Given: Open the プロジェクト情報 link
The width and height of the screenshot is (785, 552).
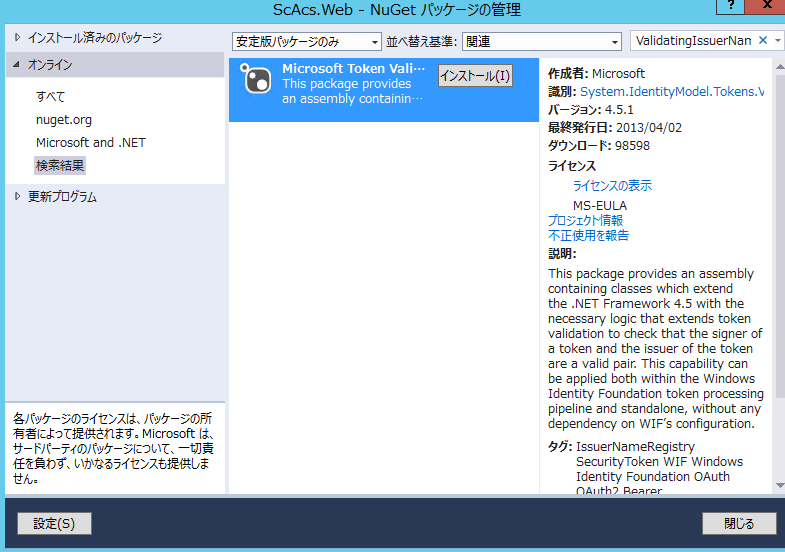Looking at the screenshot, I should 585,221.
